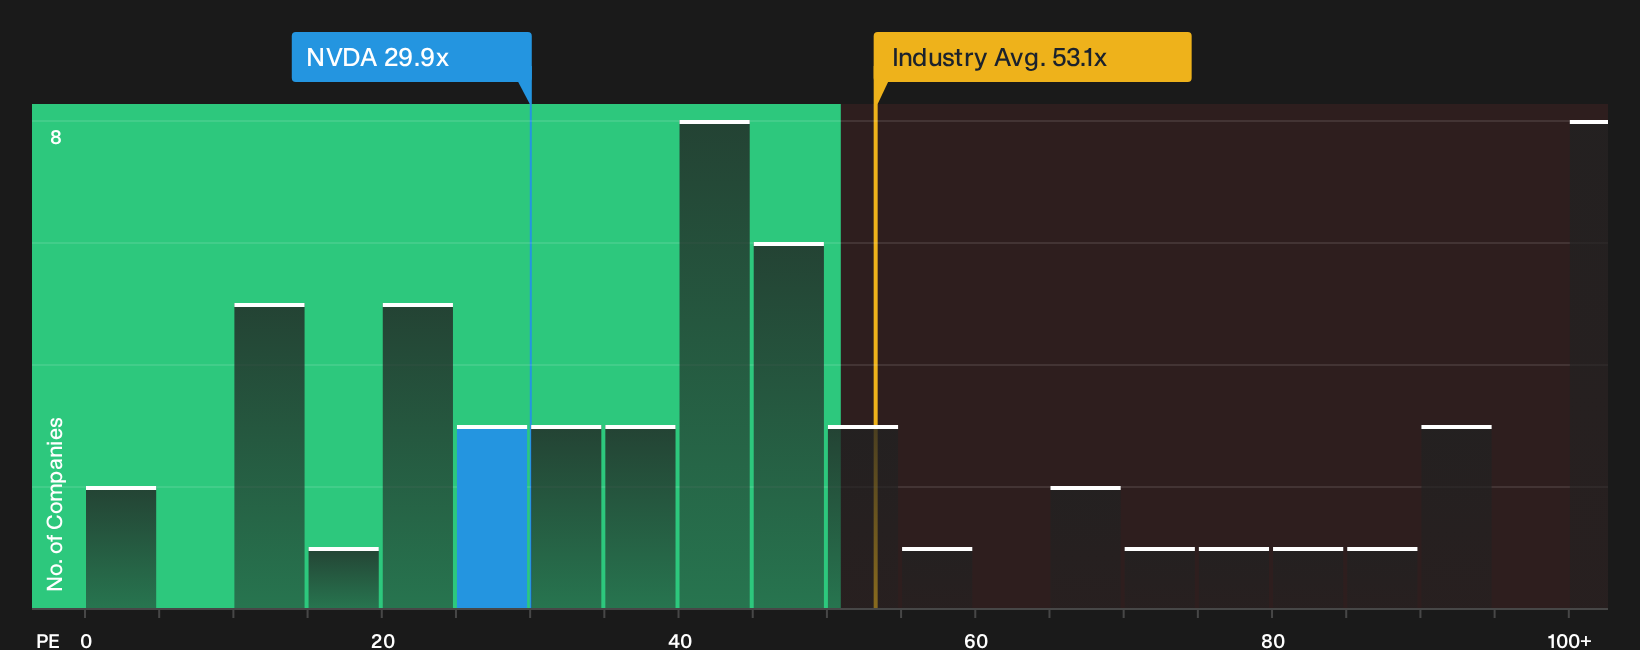Click the tallest bar at PE 40-45
The height and width of the screenshot is (650, 1640).
(714, 364)
